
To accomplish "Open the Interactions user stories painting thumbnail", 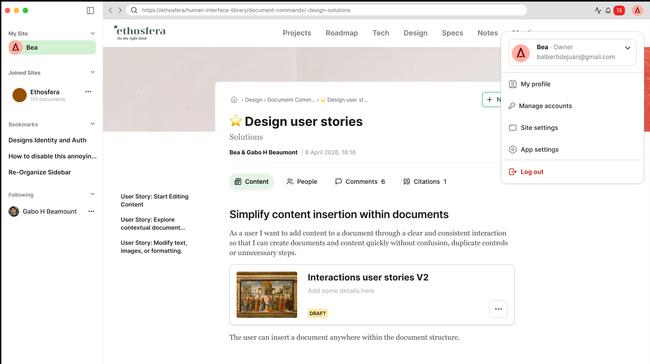I will (x=267, y=295).
